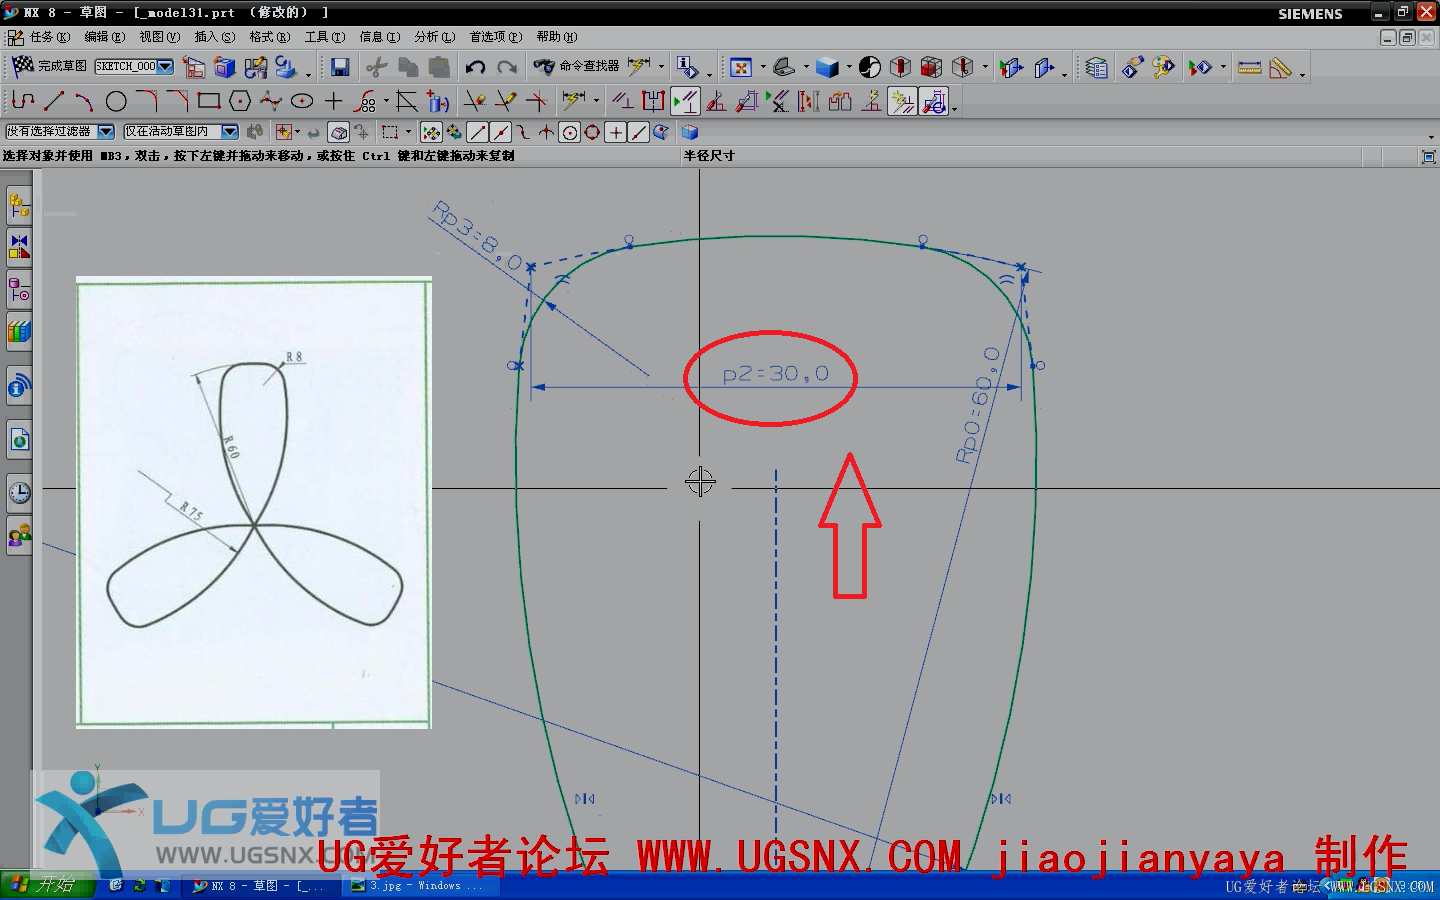The image size is (1440, 900).
Task: Select the Make Corner tool
Action: (537, 101)
